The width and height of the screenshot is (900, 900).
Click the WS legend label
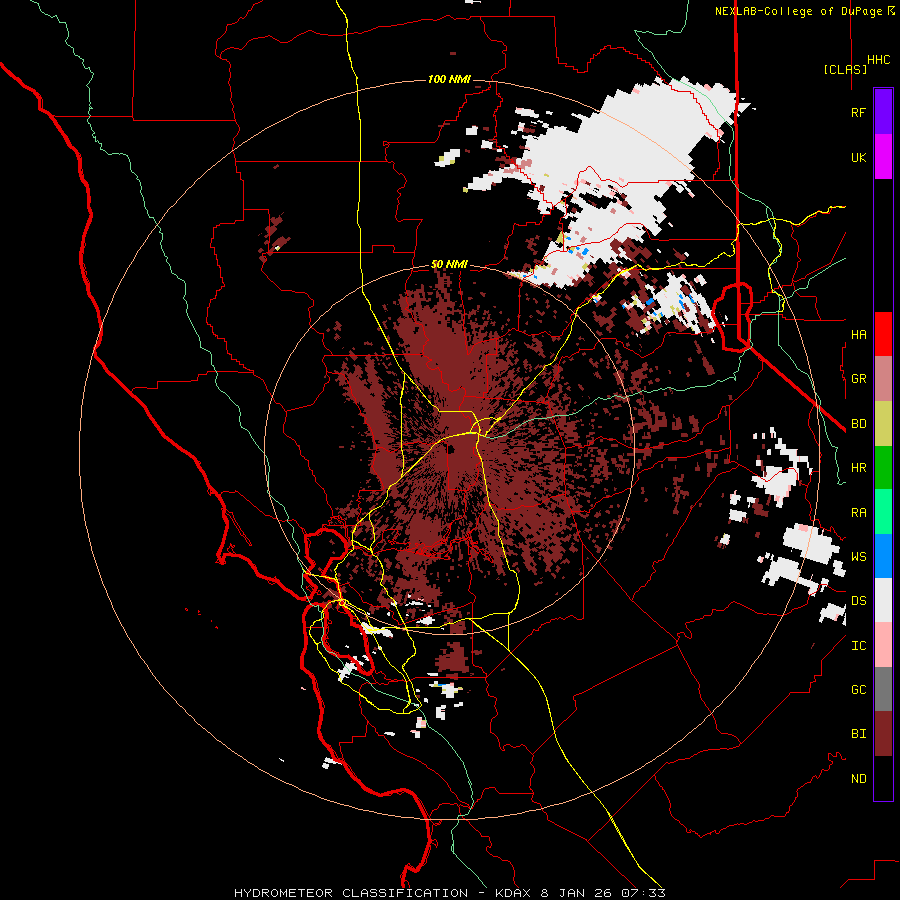[x=859, y=557]
